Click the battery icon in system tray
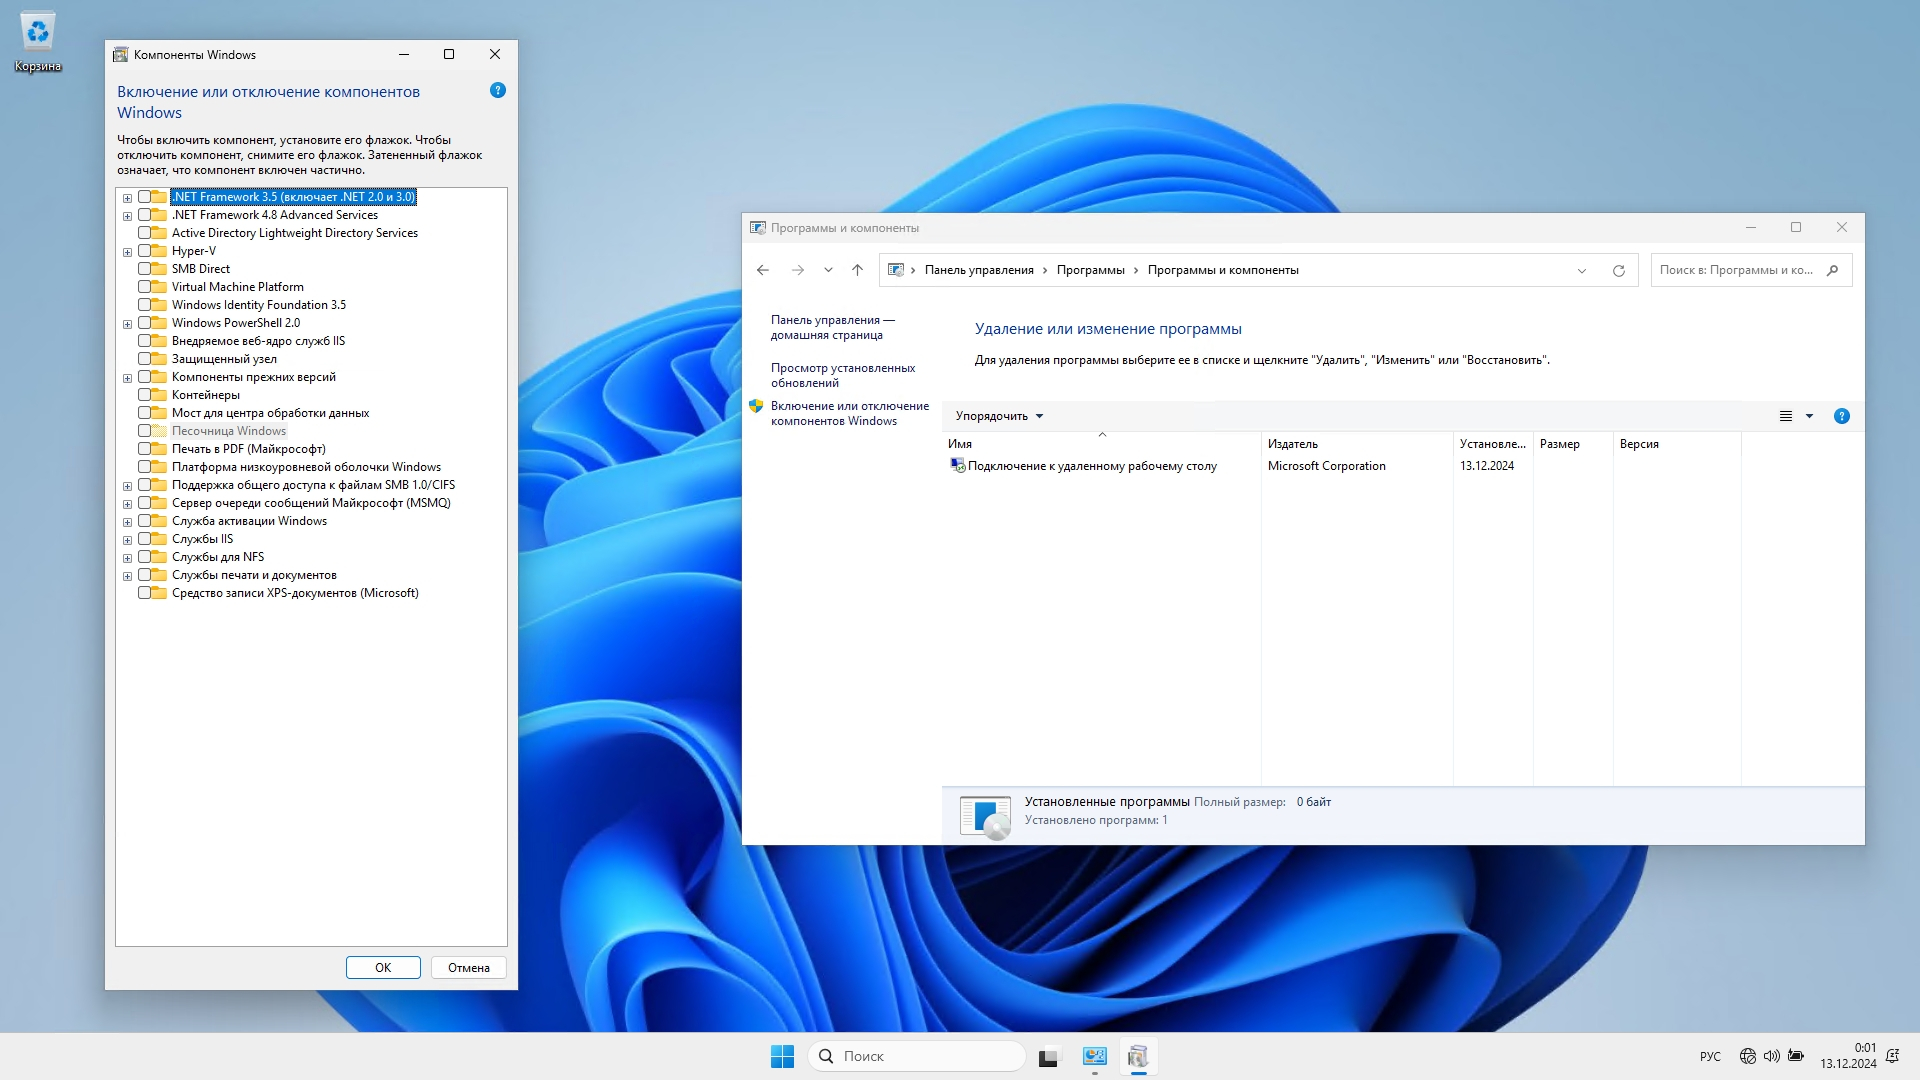This screenshot has width=1920, height=1080. coord(1796,1056)
